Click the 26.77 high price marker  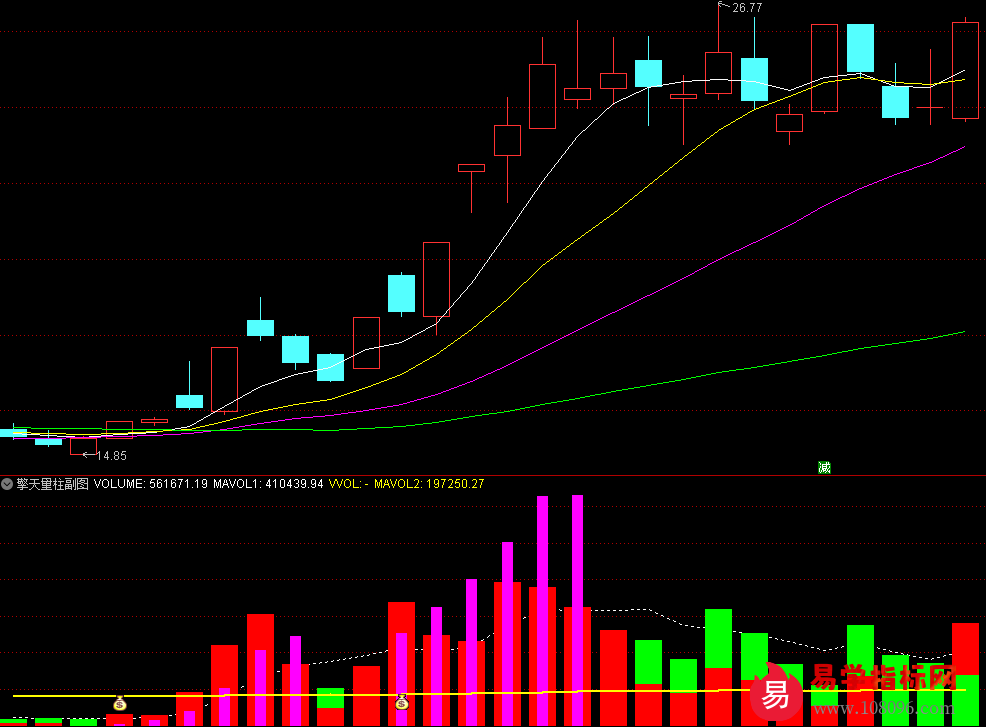pos(746,8)
